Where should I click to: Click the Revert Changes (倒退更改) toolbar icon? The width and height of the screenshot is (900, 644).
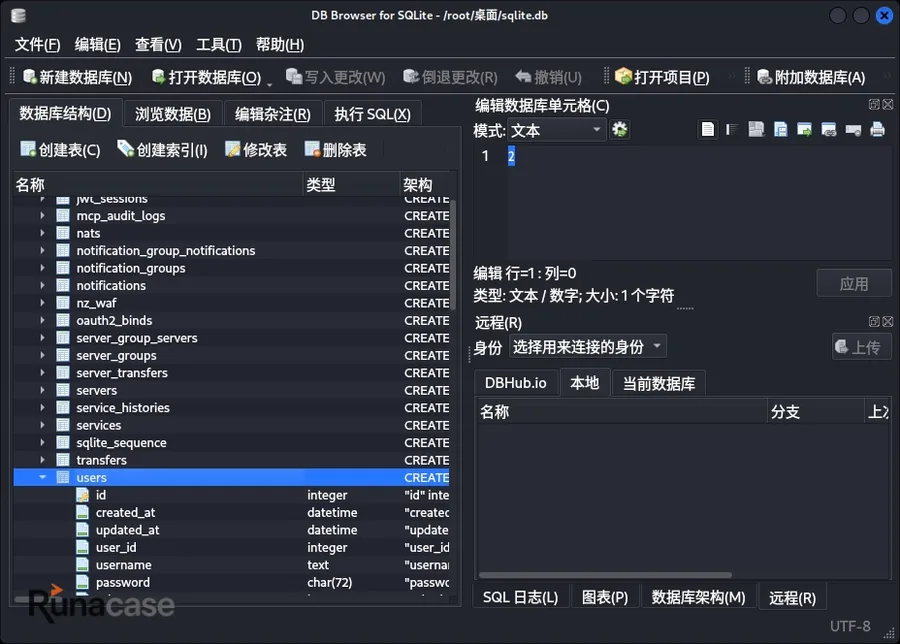coord(411,76)
